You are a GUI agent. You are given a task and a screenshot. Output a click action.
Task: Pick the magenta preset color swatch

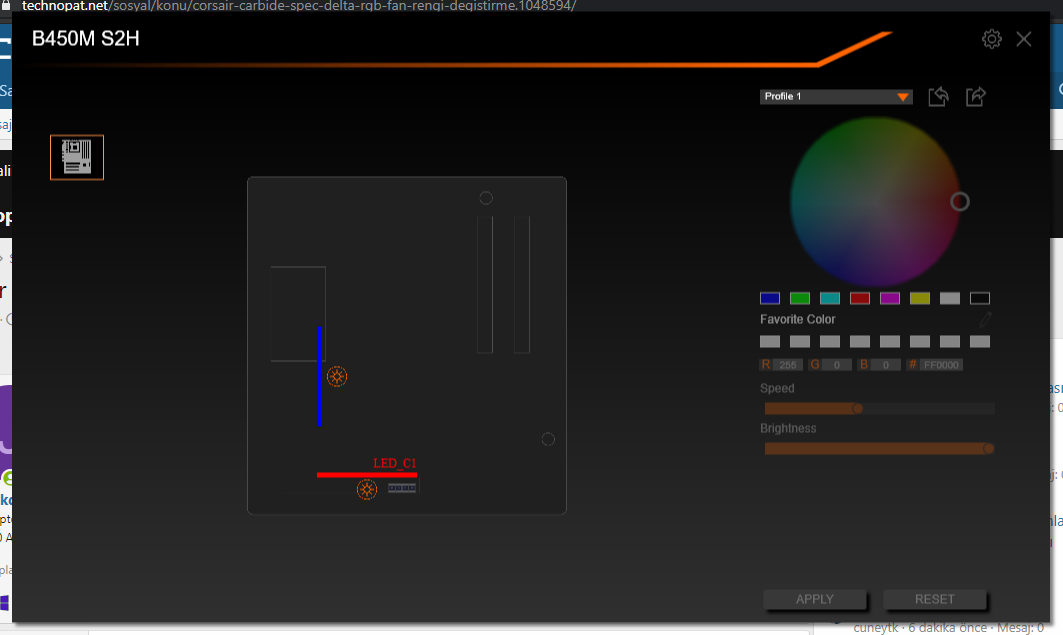click(889, 298)
